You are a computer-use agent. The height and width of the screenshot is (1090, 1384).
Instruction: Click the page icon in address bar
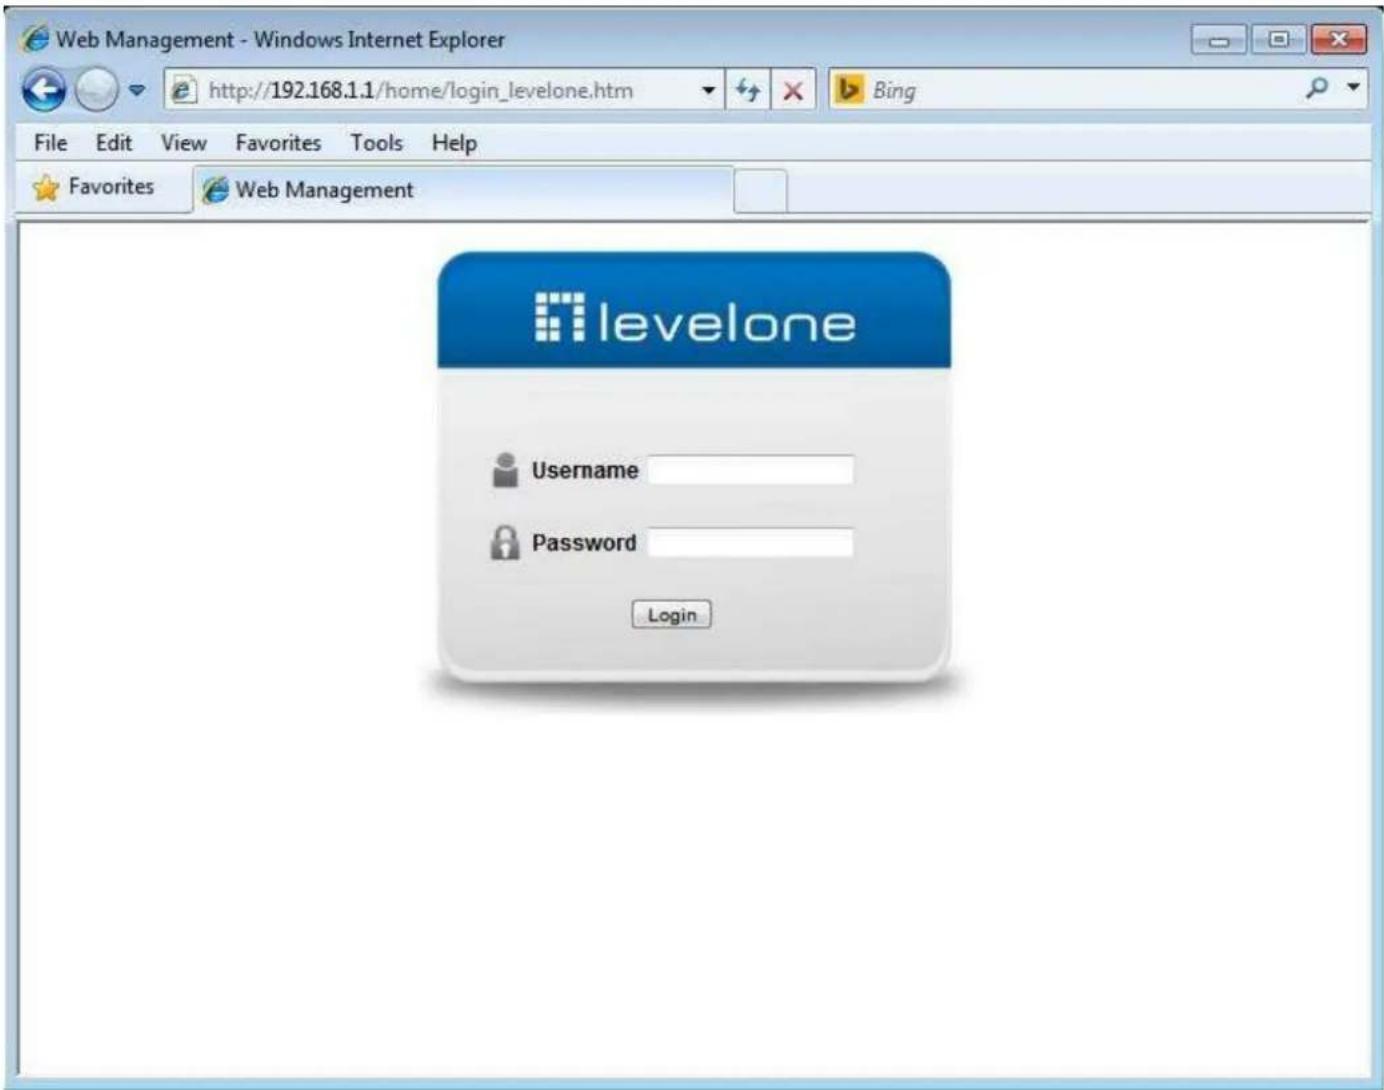pyautogui.click(x=183, y=91)
